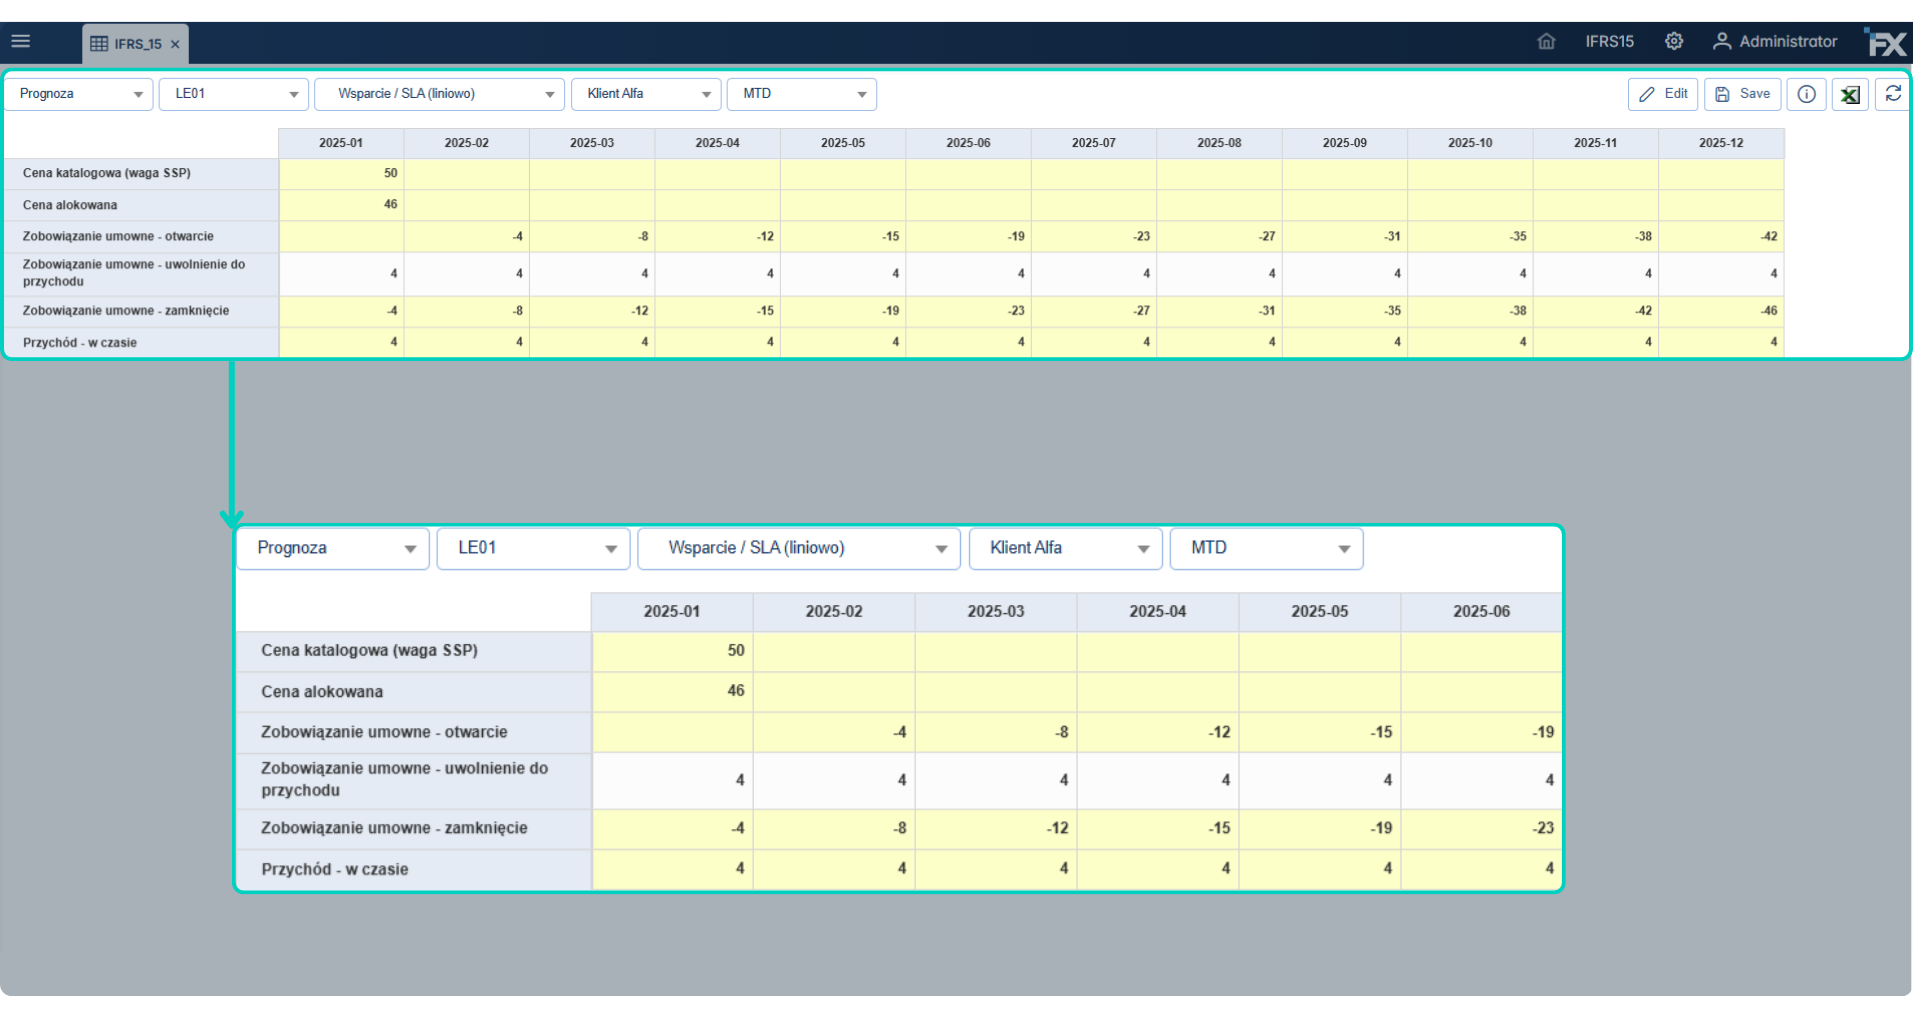Select 'Cena katalogowa (waga SSP)' row in top table
1913x1018 pixels.
[141, 174]
